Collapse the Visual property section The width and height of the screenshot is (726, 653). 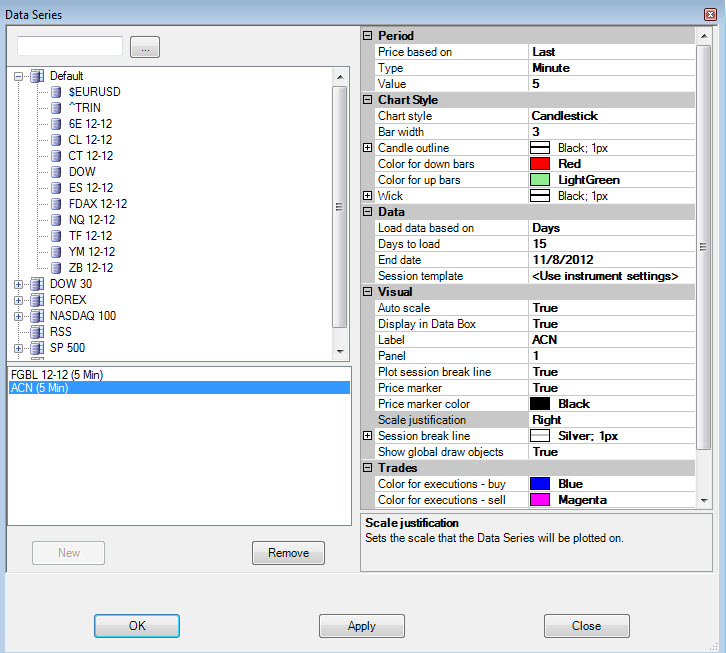point(368,292)
